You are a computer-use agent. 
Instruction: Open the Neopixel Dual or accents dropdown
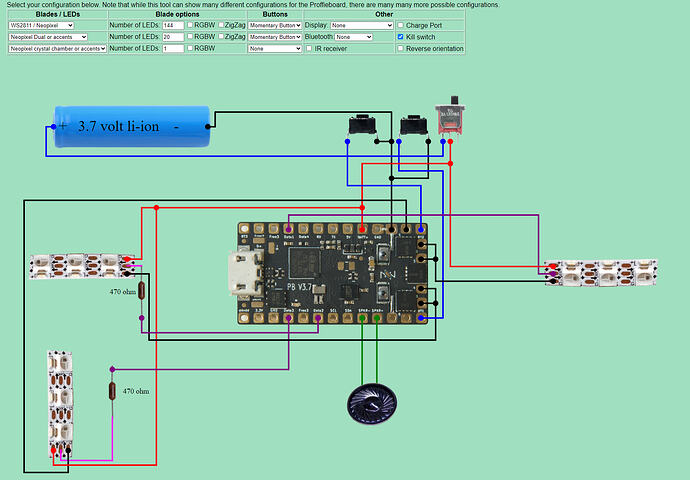click(x=48, y=37)
